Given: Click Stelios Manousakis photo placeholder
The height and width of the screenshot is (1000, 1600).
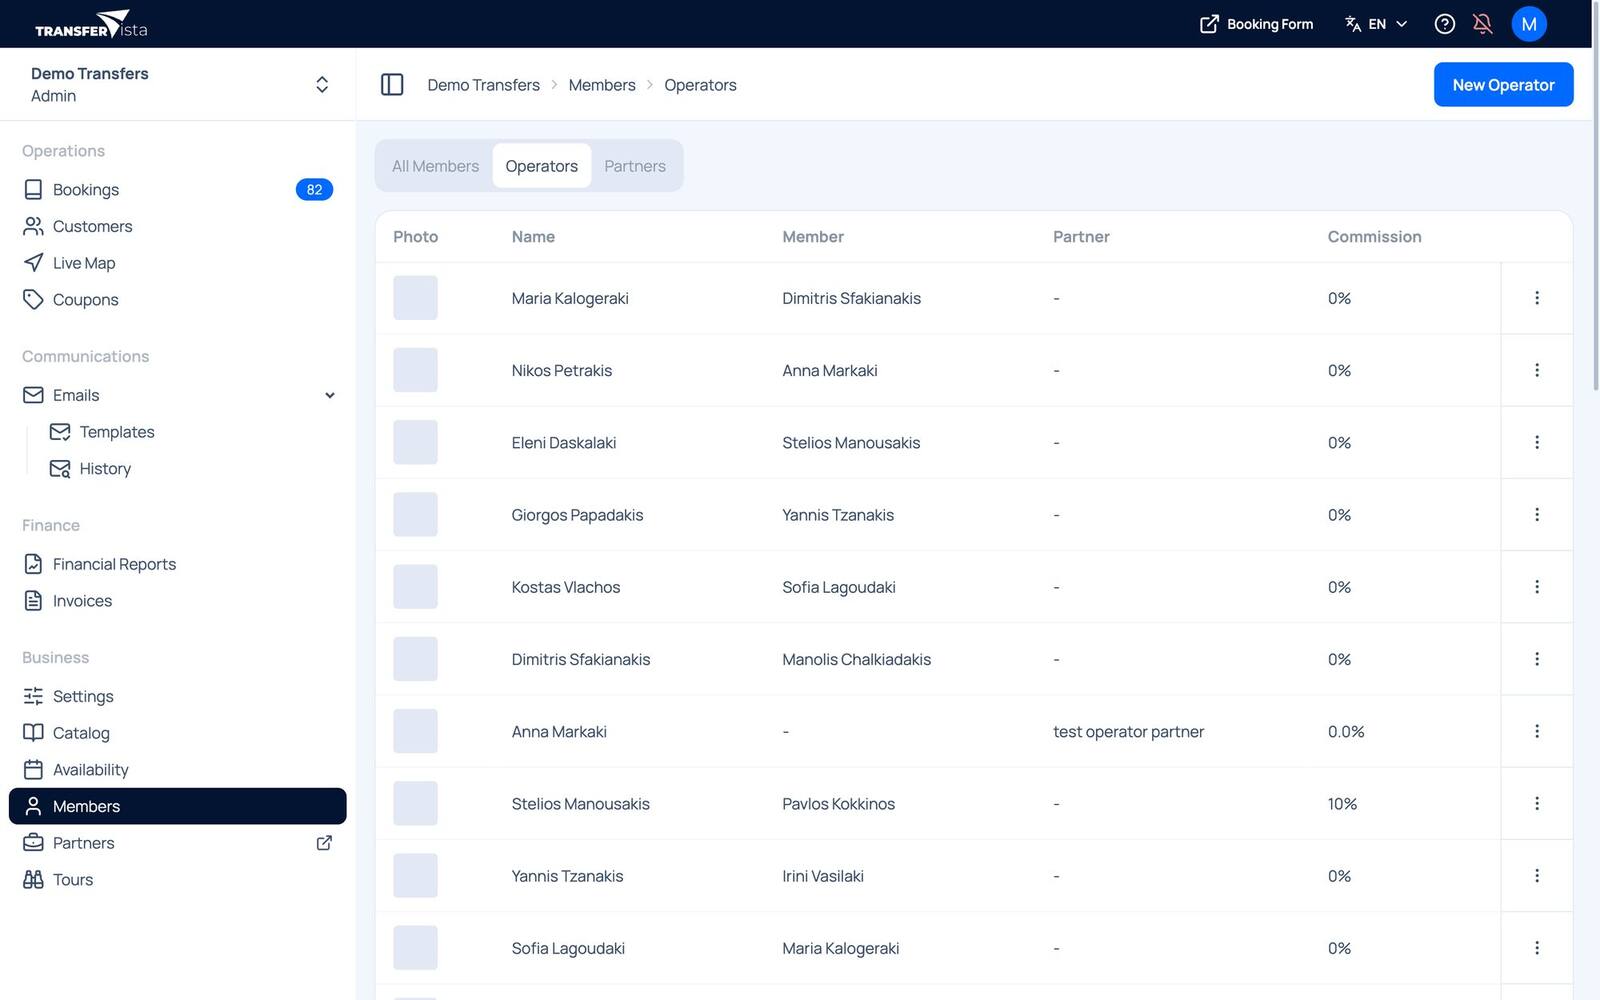Looking at the screenshot, I should [415, 804].
